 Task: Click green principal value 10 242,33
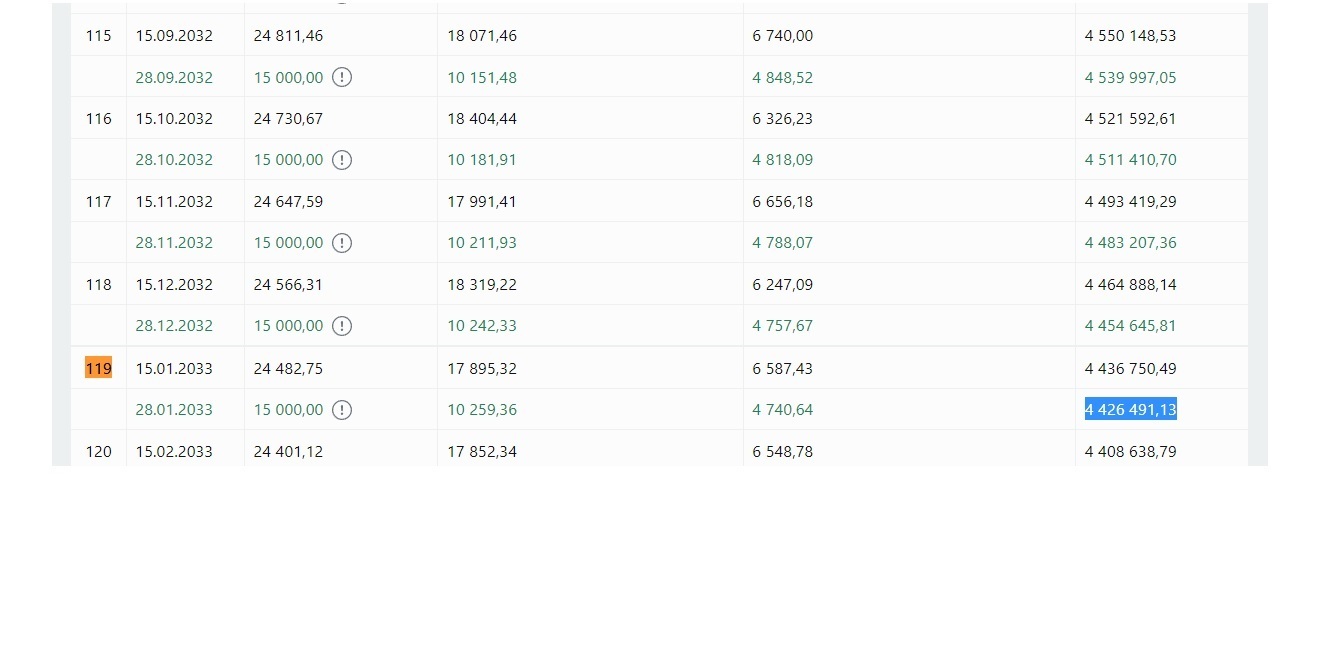pos(482,326)
